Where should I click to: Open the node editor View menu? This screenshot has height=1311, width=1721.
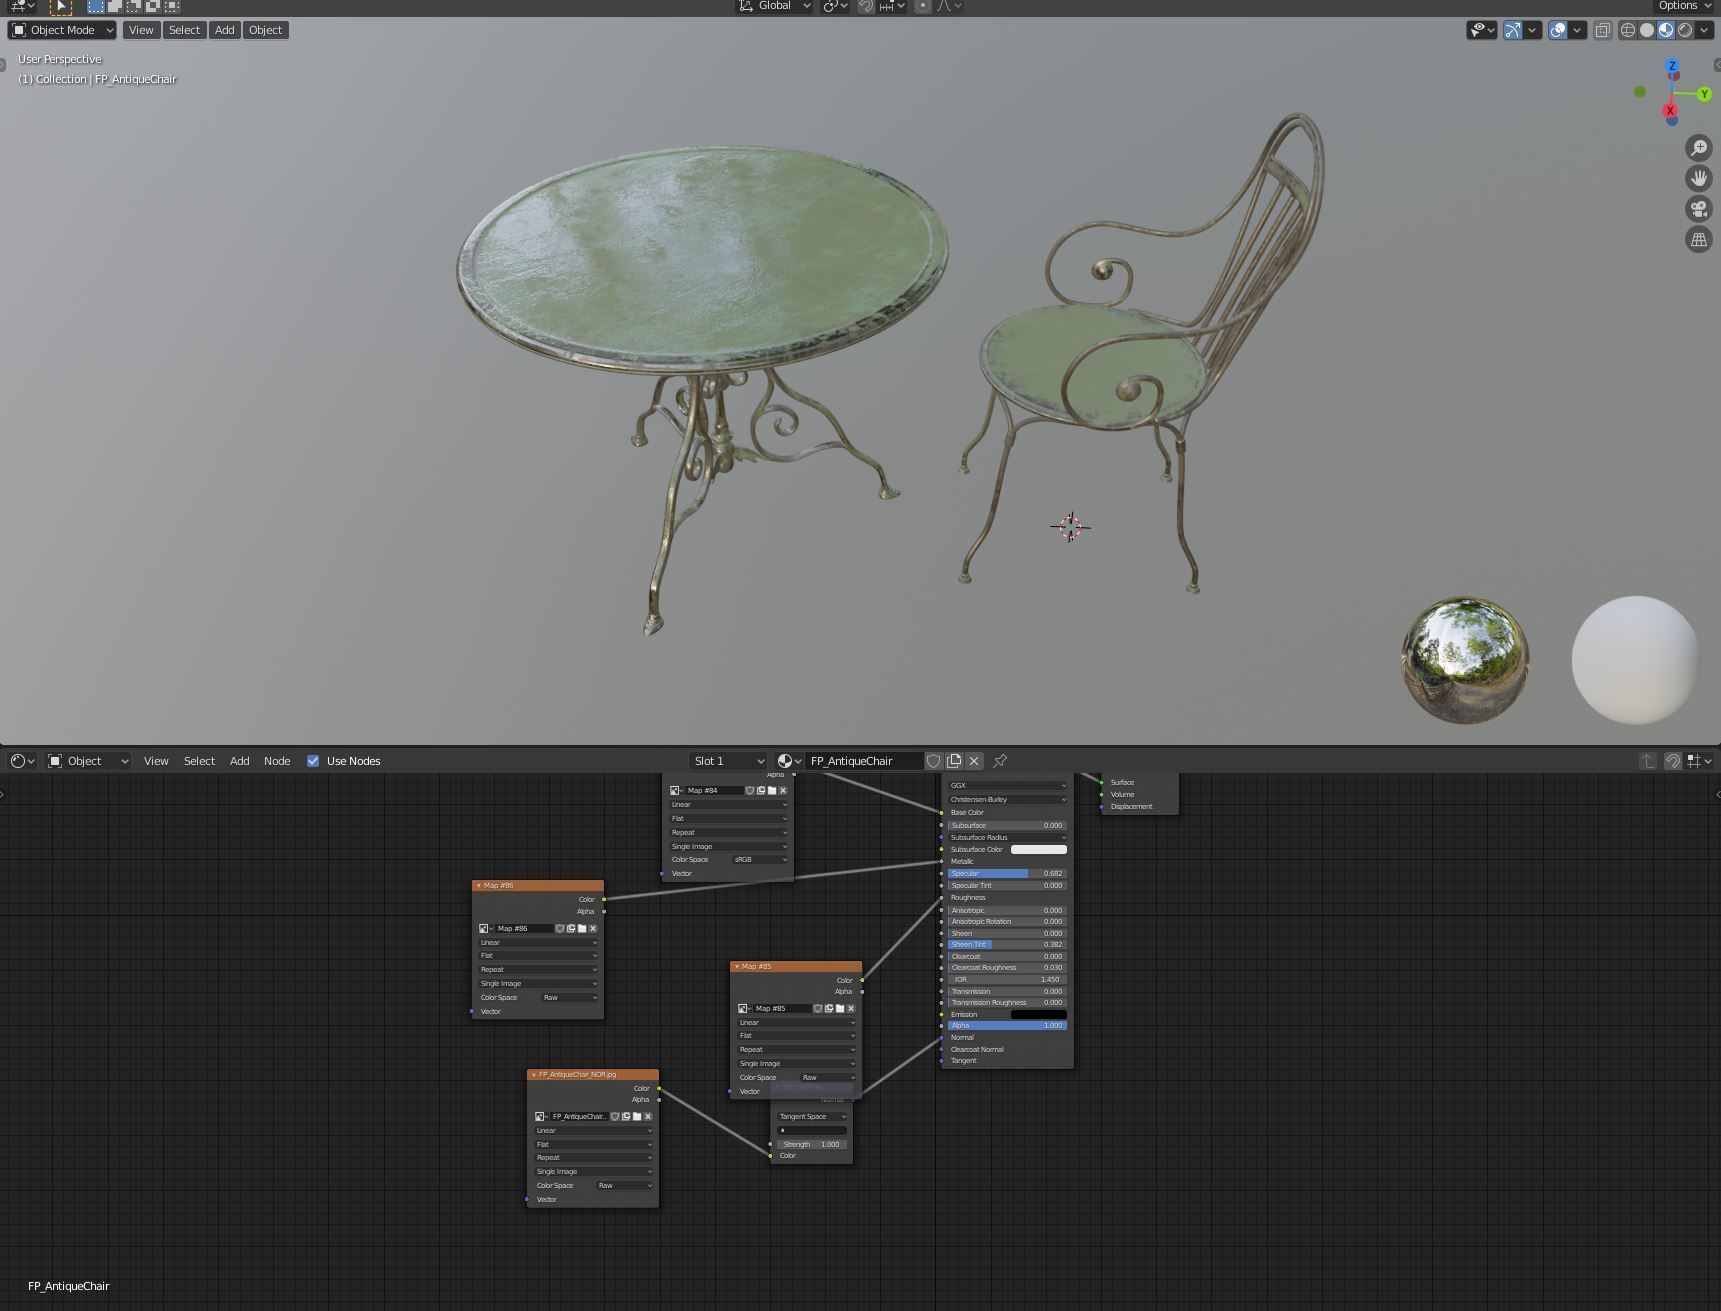156,761
